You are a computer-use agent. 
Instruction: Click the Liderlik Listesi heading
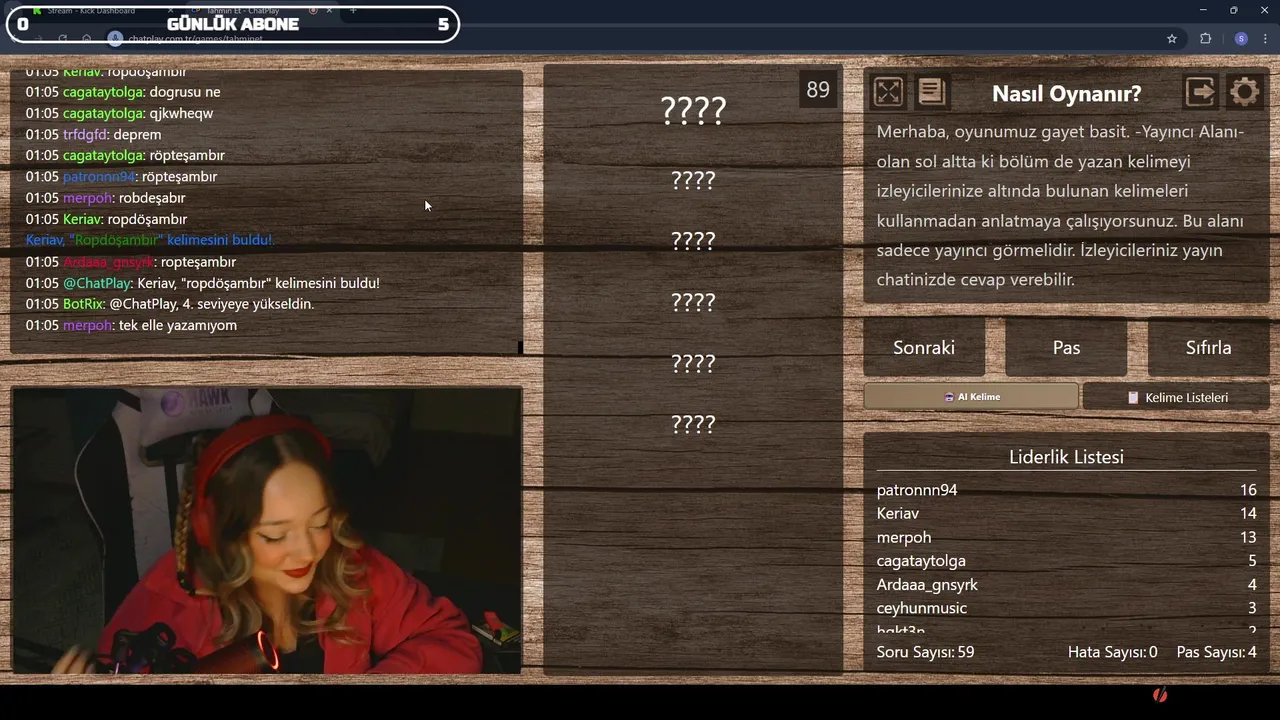click(x=1066, y=457)
